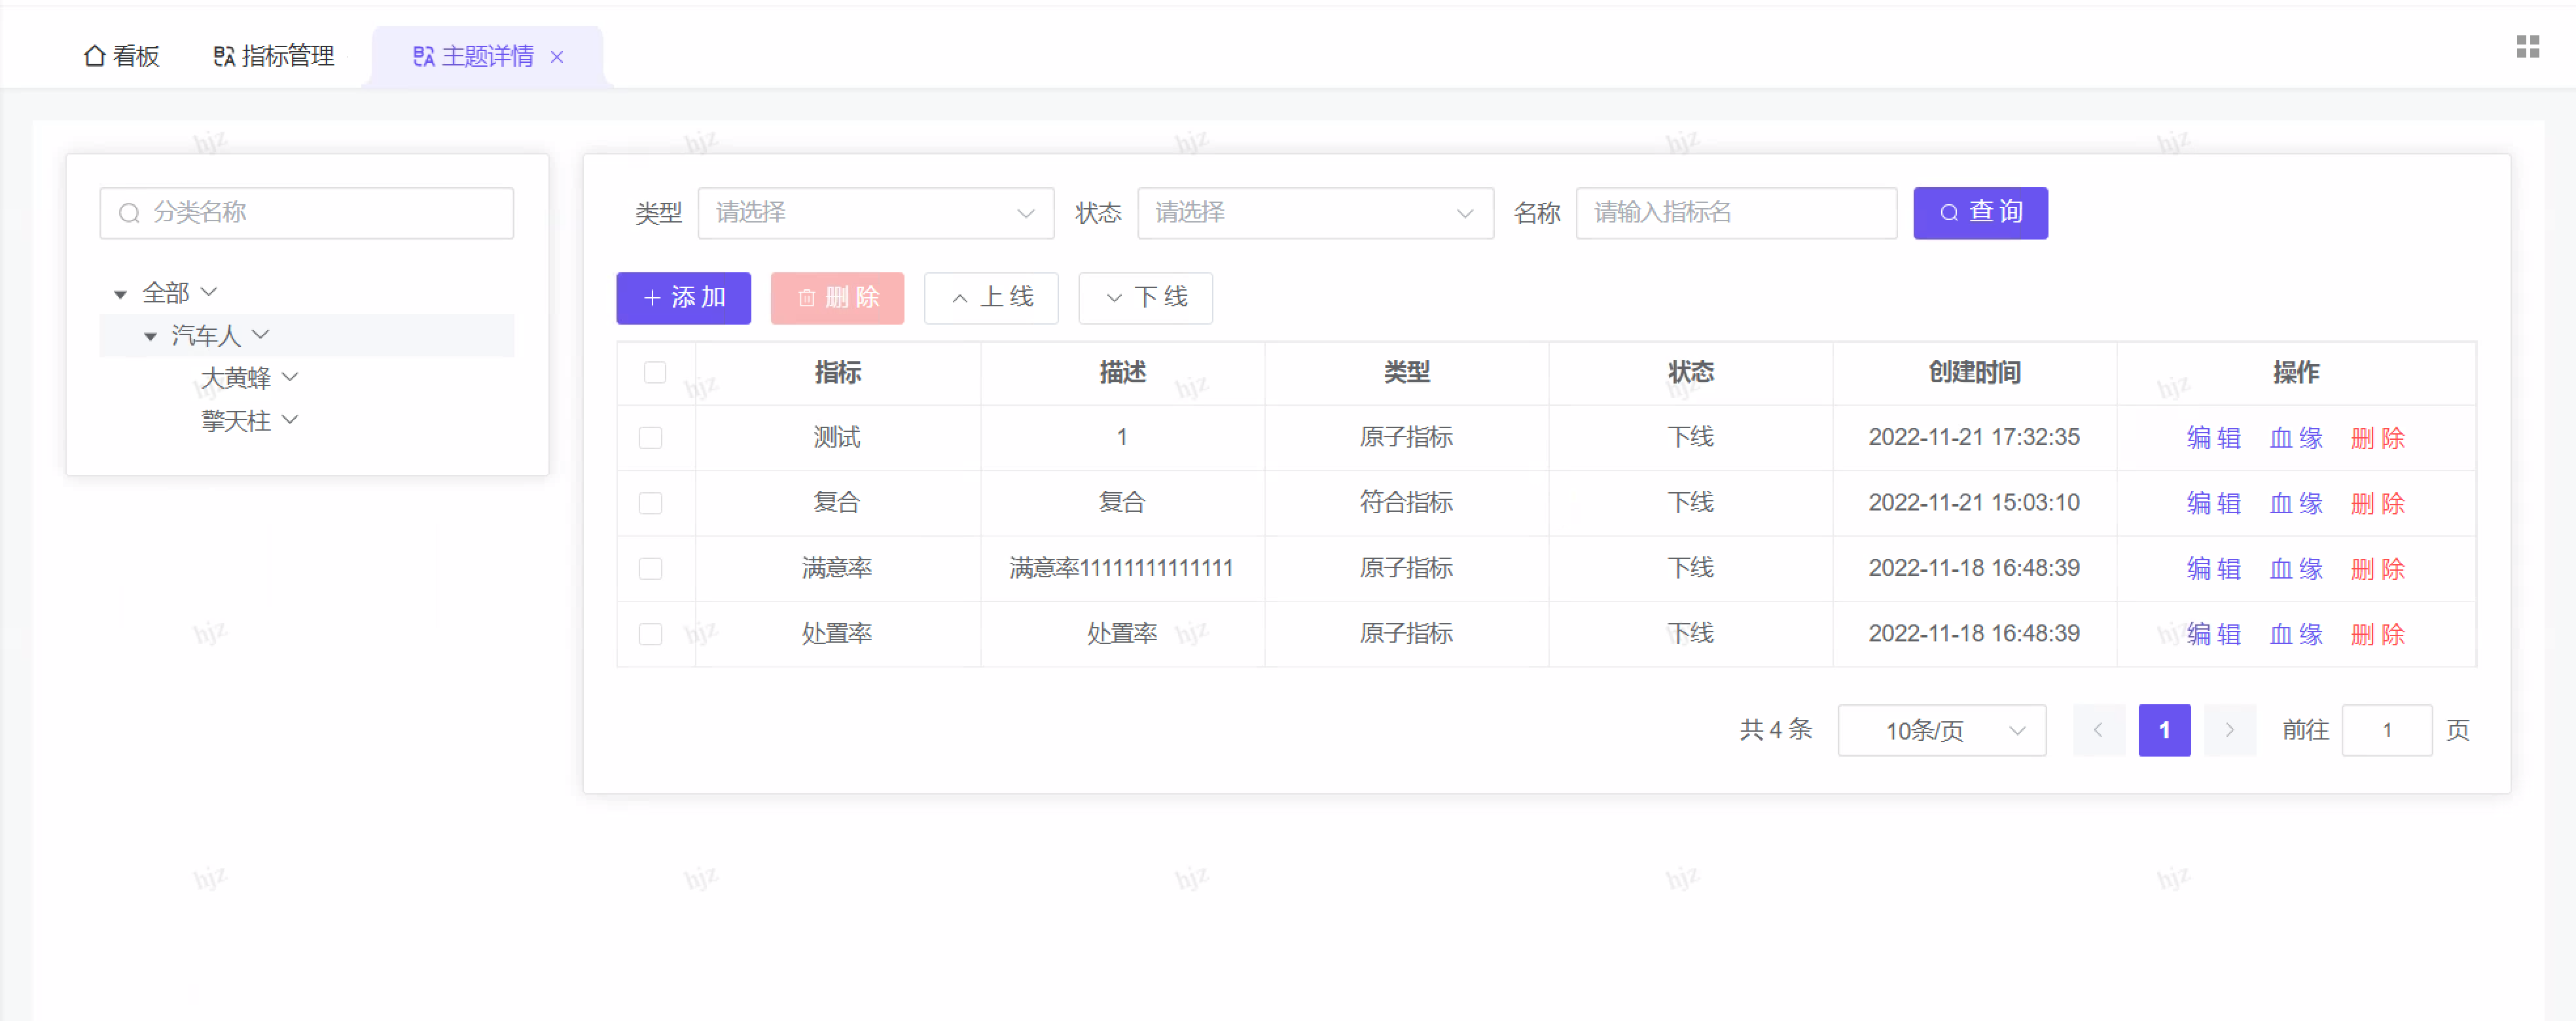This screenshot has width=2576, height=1021.
Task: Collapse the 汽车人 tree node triangle
Action: coord(150,336)
